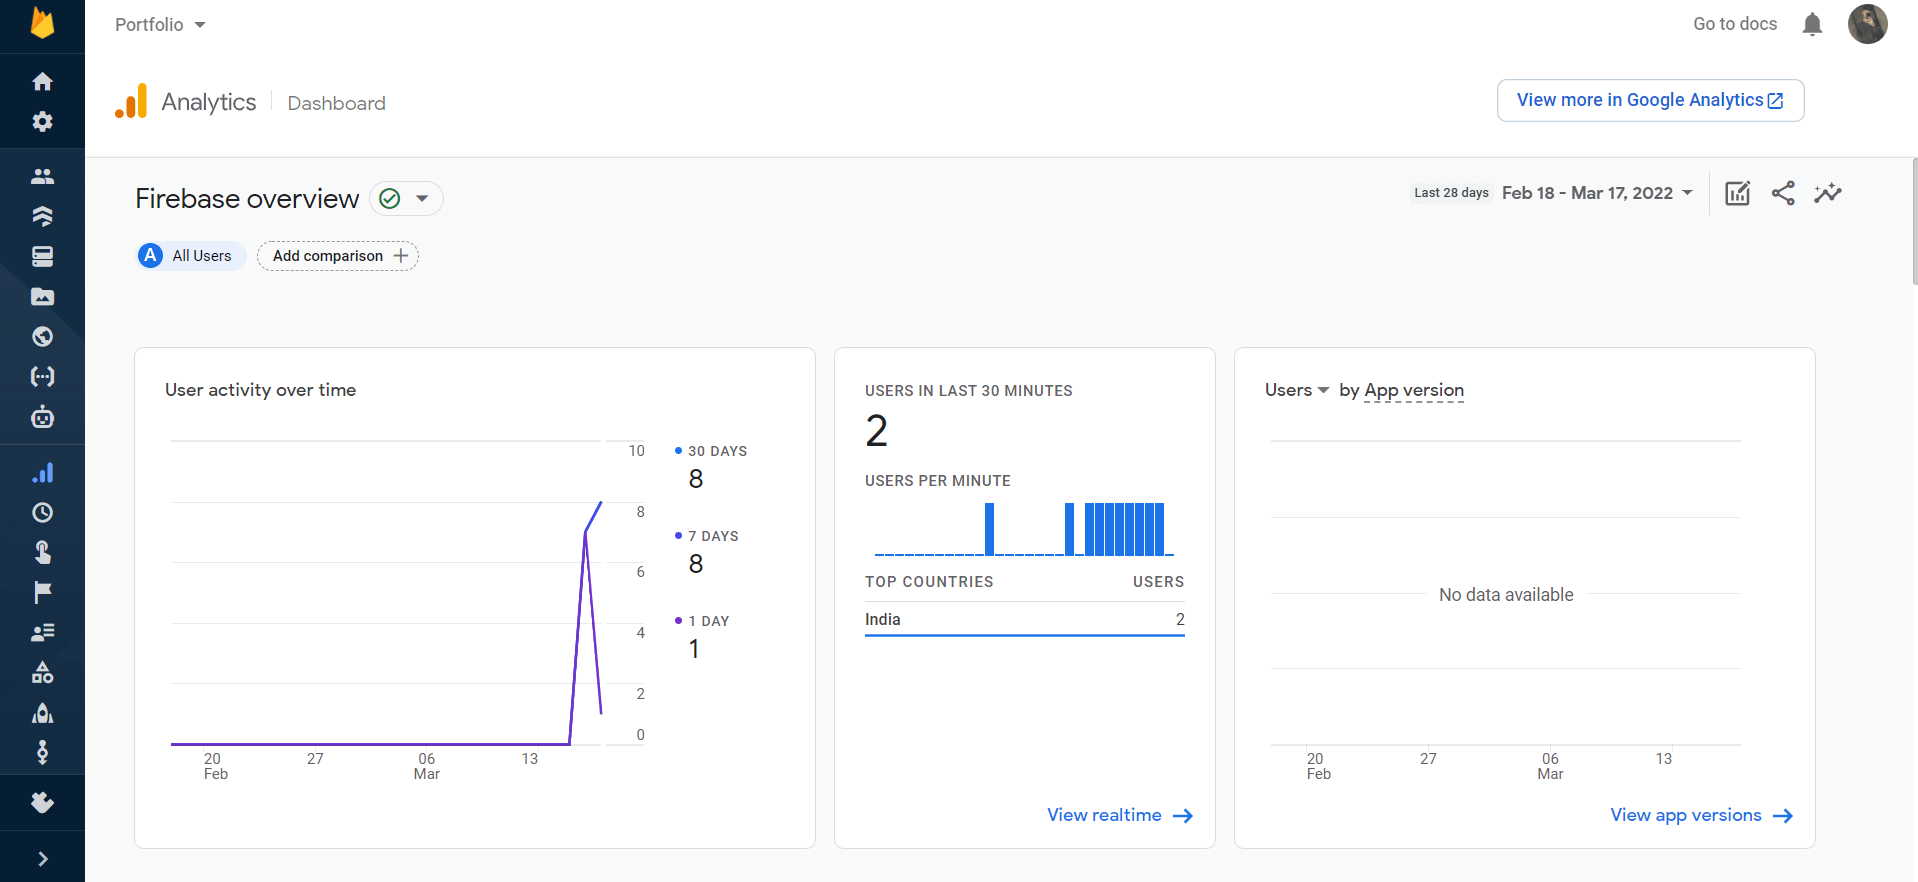Click the orange Analytics logo

(131, 101)
